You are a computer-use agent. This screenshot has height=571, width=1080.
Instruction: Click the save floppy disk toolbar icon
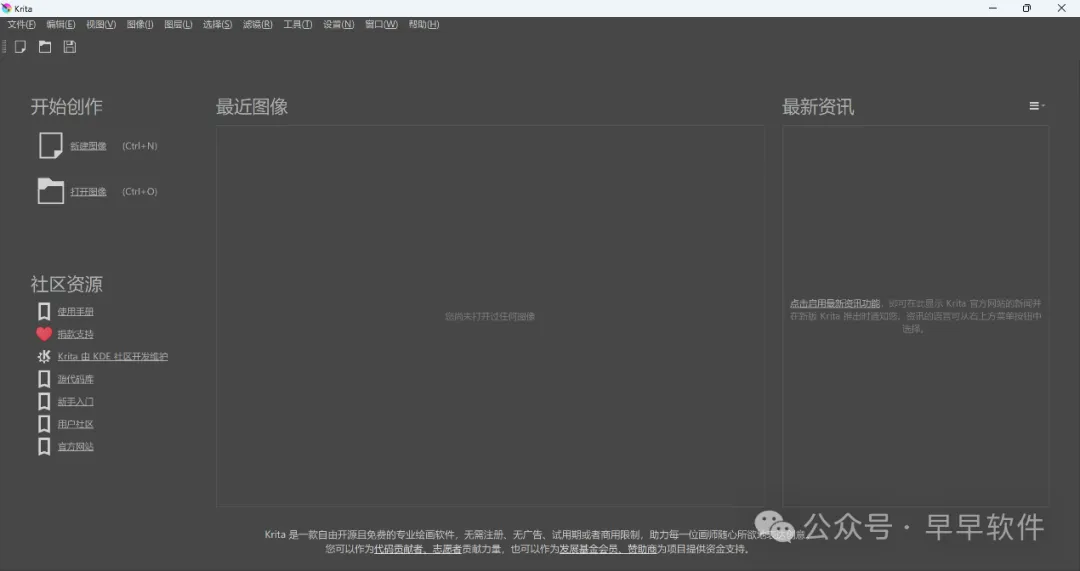[x=70, y=47]
